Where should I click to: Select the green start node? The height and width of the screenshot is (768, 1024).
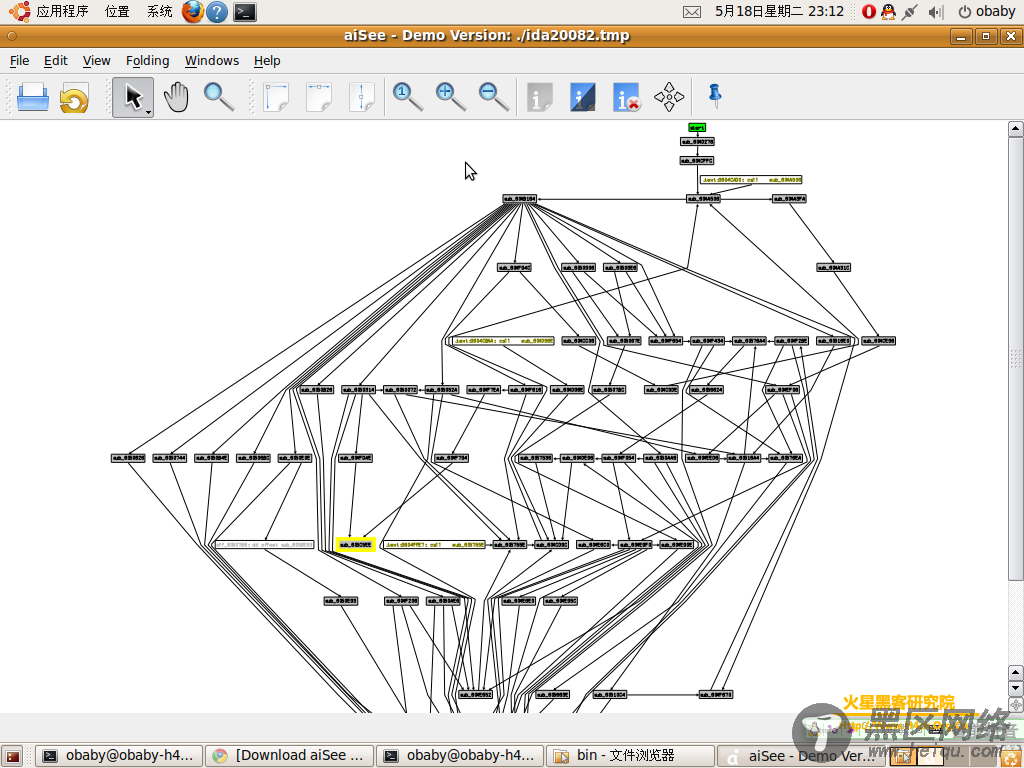point(697,127)
